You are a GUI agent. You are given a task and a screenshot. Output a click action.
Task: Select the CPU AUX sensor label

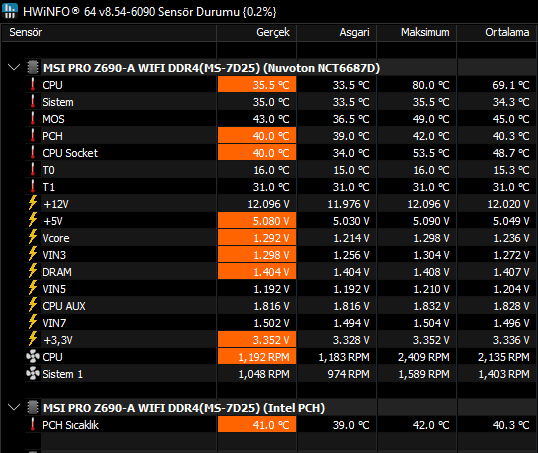(x=64, y=306)
